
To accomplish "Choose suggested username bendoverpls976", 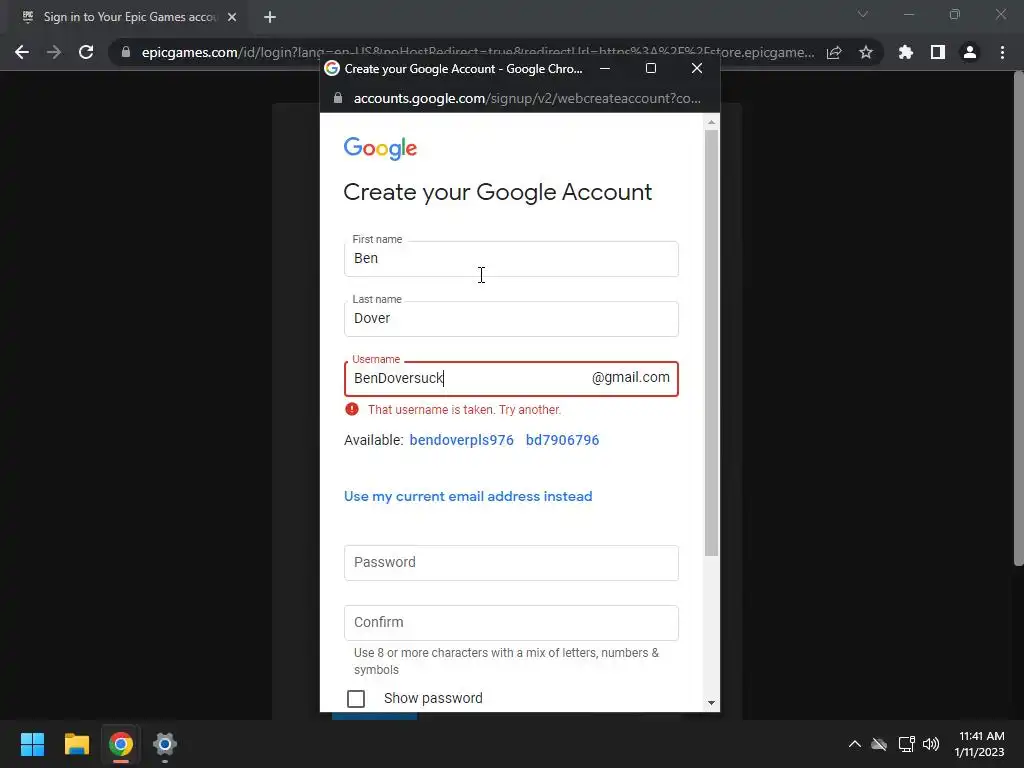I will click(461, 440).
